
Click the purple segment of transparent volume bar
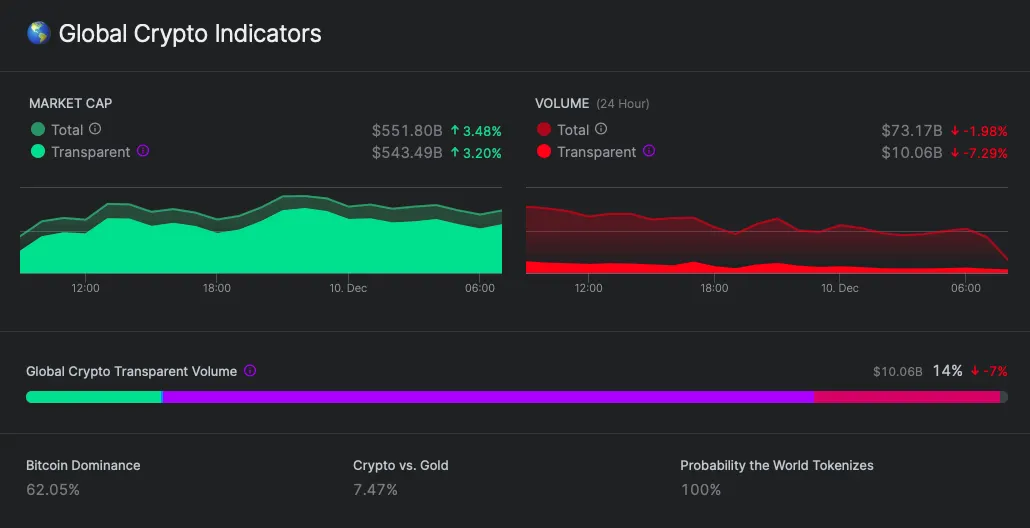[489, 397]
